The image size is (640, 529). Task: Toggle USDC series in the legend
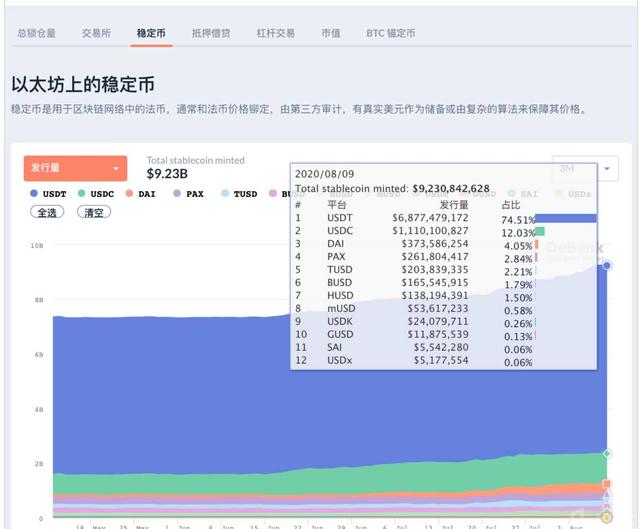pyautogui.click(x=96, y=194)
